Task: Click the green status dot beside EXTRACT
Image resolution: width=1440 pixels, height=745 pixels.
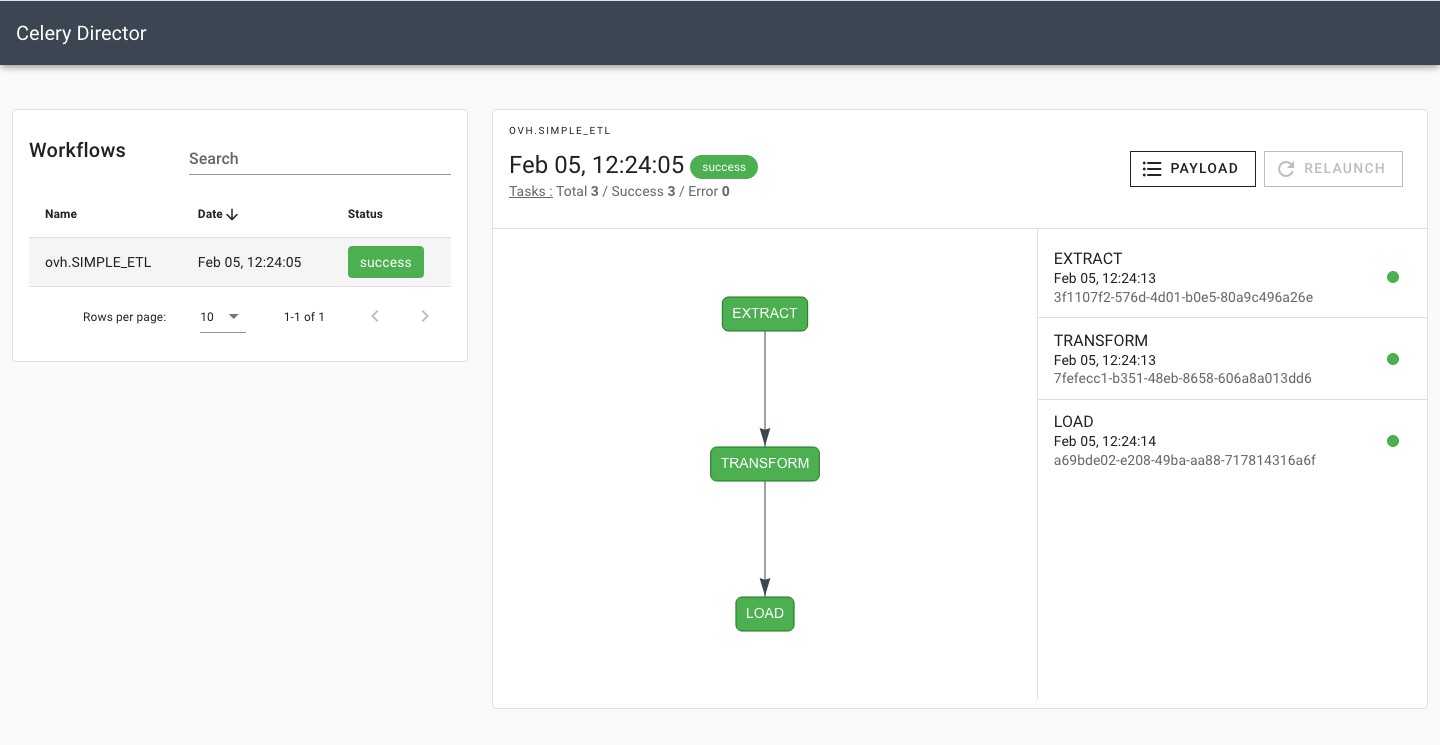Action: [1393, 277]
